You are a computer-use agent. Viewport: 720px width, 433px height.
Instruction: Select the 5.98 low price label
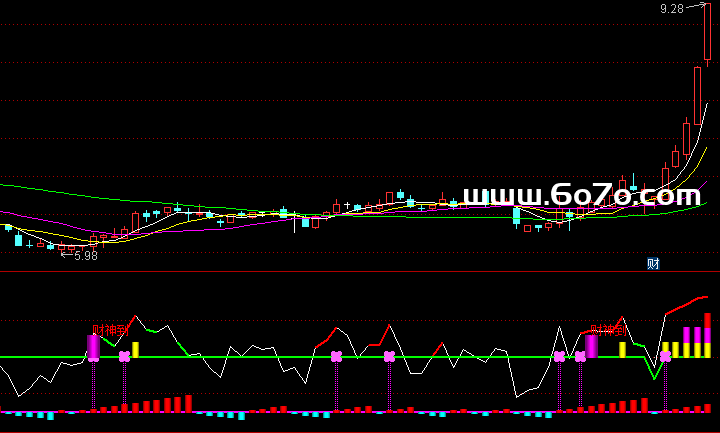pos(85,255)
